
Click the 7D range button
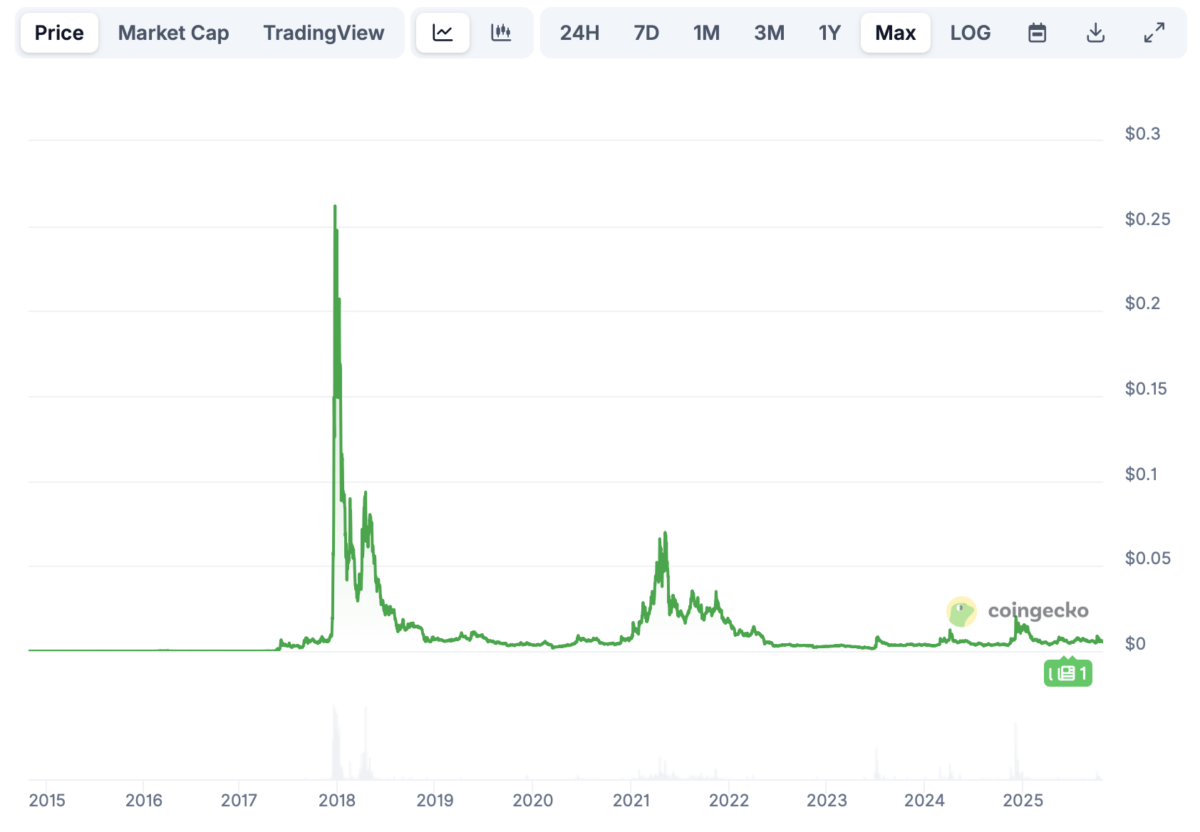[646, 32]
